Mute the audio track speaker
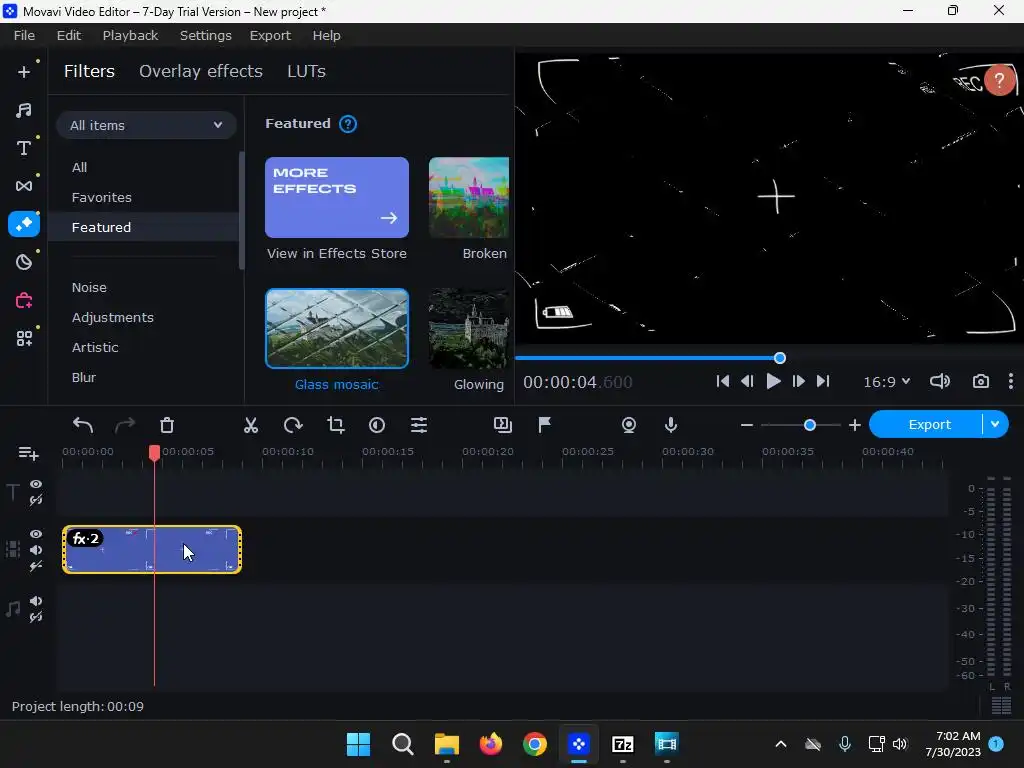Screen dimensions: 1024x768 (x=36, y=601)
